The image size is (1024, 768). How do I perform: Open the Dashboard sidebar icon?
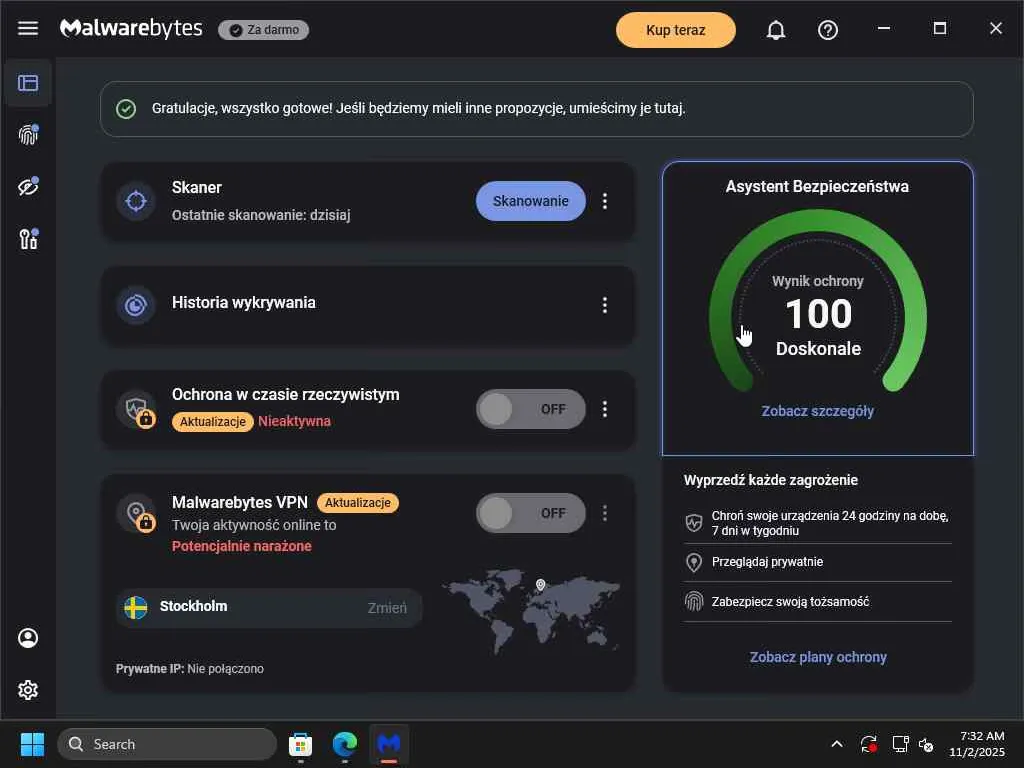28,83
